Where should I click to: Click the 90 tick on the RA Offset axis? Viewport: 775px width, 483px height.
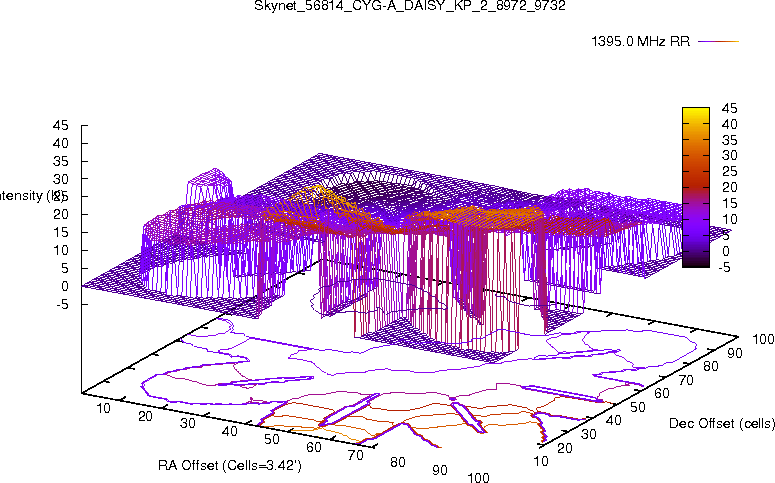click(x=440, y=470)
